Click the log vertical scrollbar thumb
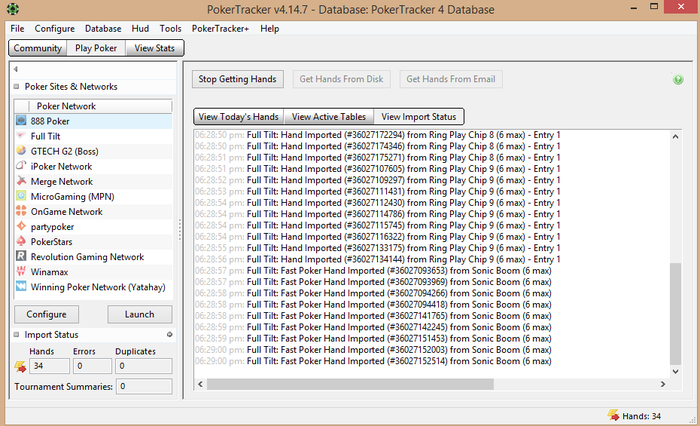 coord(675,314)
